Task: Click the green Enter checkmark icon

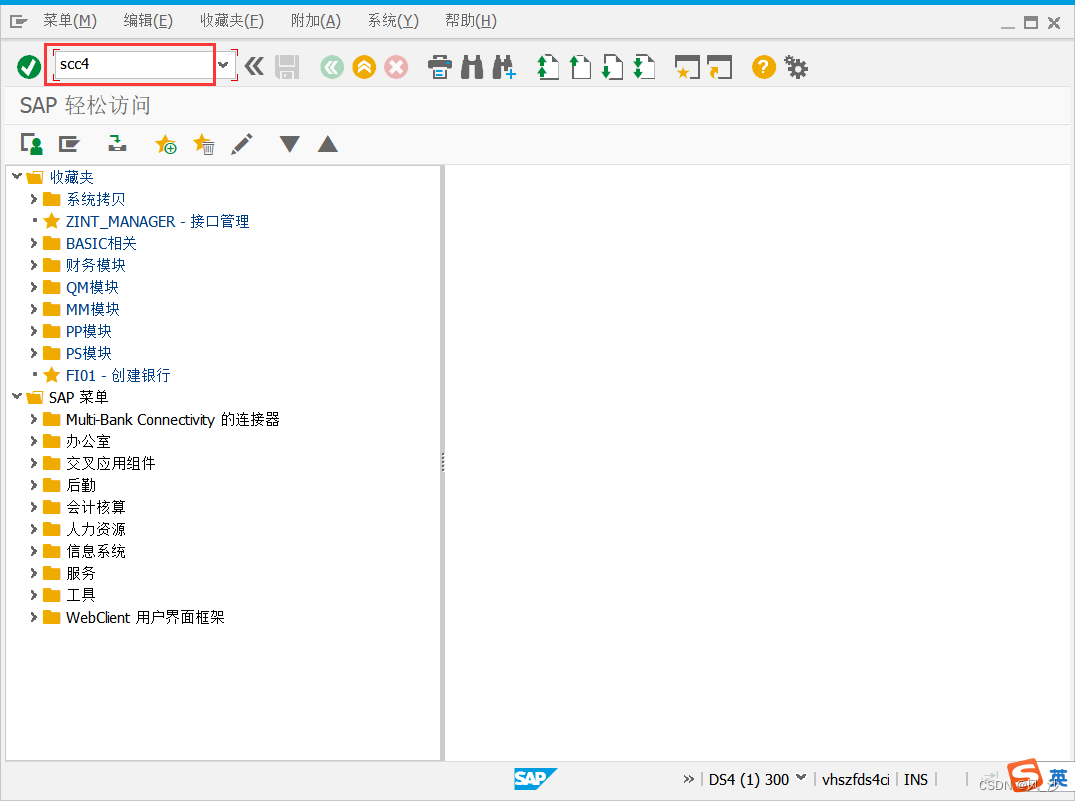Action: pyautogui.click(x=29, y=67)
